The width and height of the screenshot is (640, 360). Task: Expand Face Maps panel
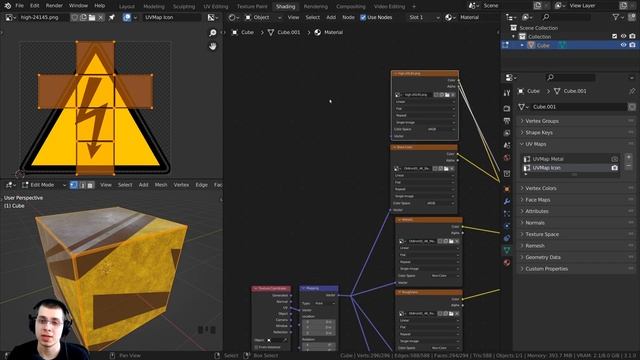pyautogui.click(x=576, y=200)
